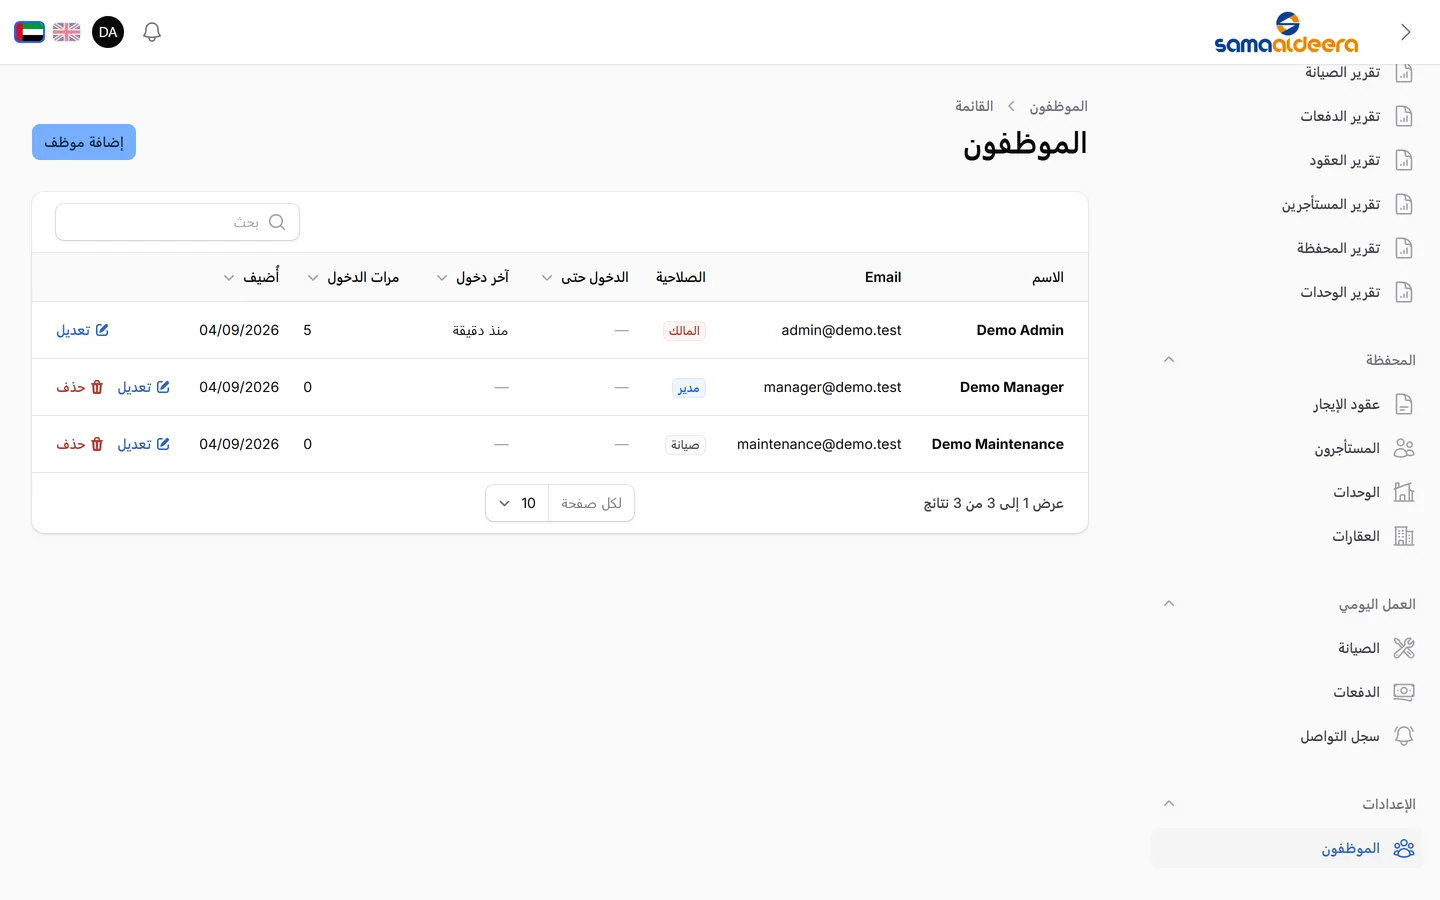The image size is (1440, 900).
Task: Open عقود الإيجار via its document icon
Action: (1404, 404)
